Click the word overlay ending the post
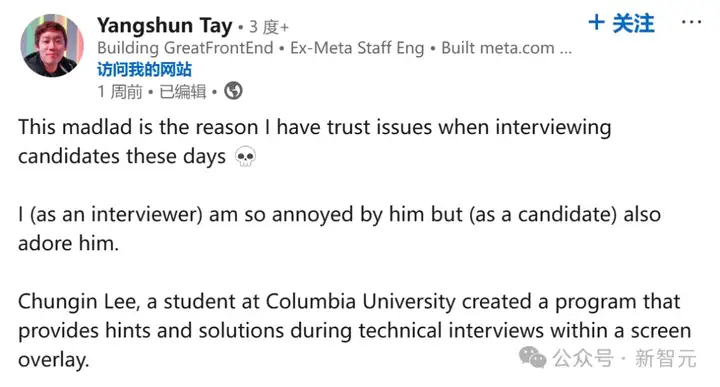 coord(53,360)
